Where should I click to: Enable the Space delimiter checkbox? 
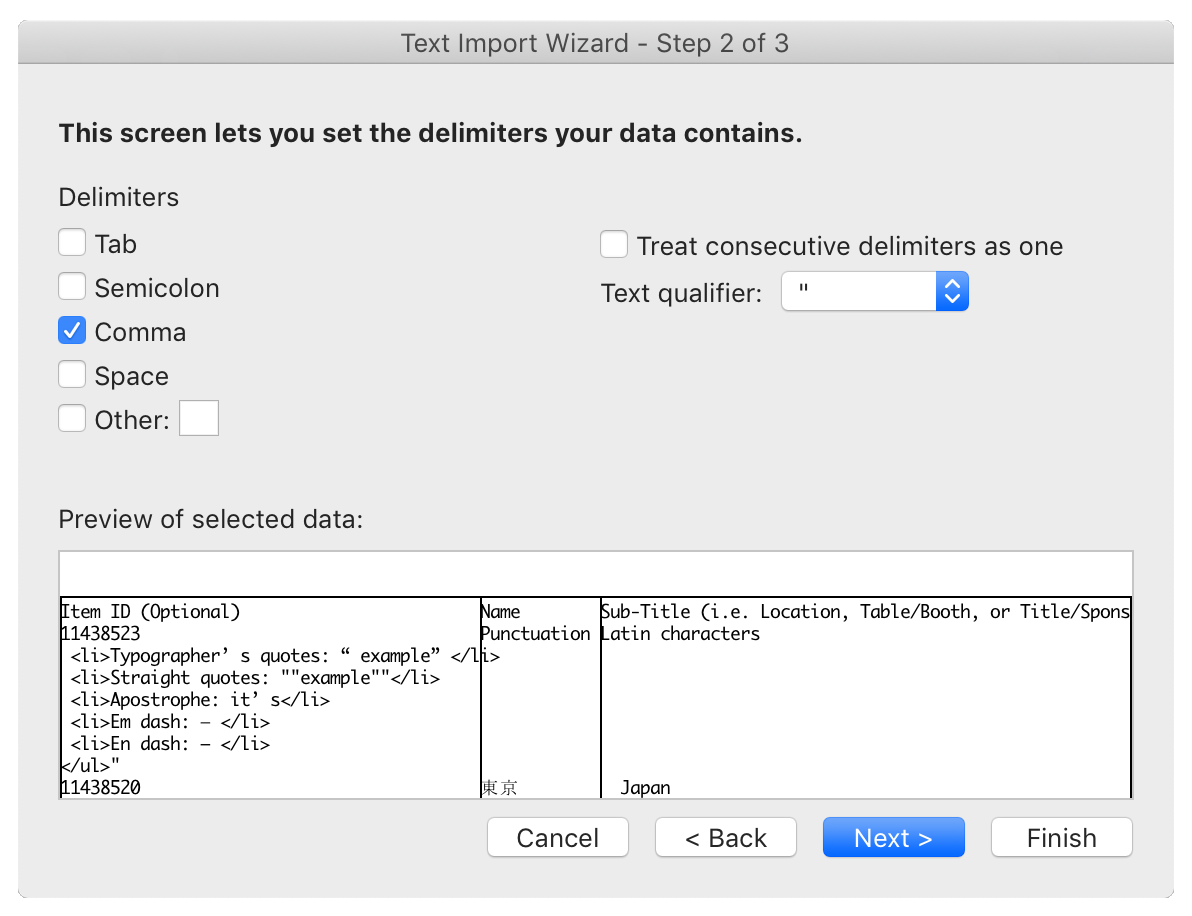[72, 375]
